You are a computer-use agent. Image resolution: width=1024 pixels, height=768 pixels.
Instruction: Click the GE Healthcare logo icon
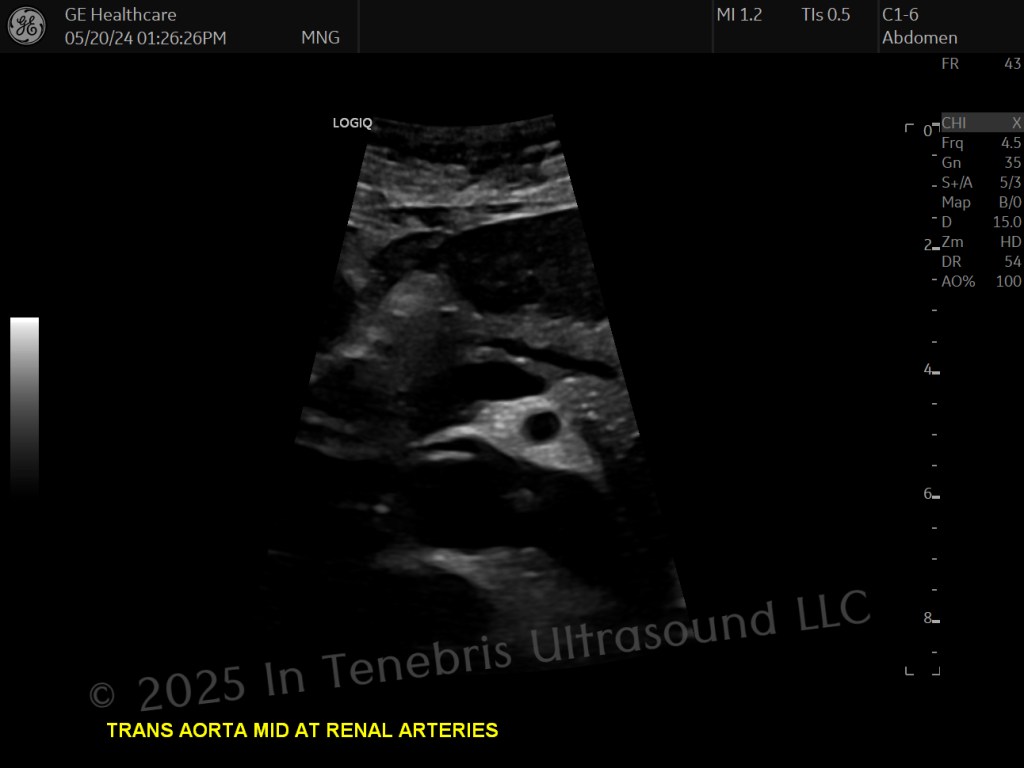click(27, 27)
